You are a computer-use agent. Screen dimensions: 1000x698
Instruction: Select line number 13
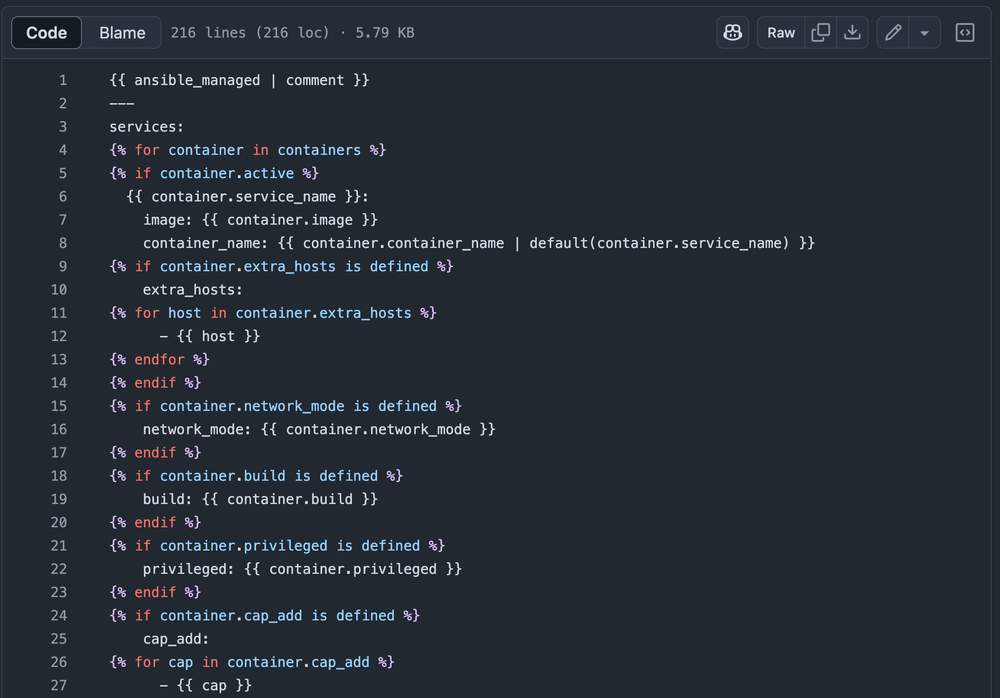[x=58, y=359]
